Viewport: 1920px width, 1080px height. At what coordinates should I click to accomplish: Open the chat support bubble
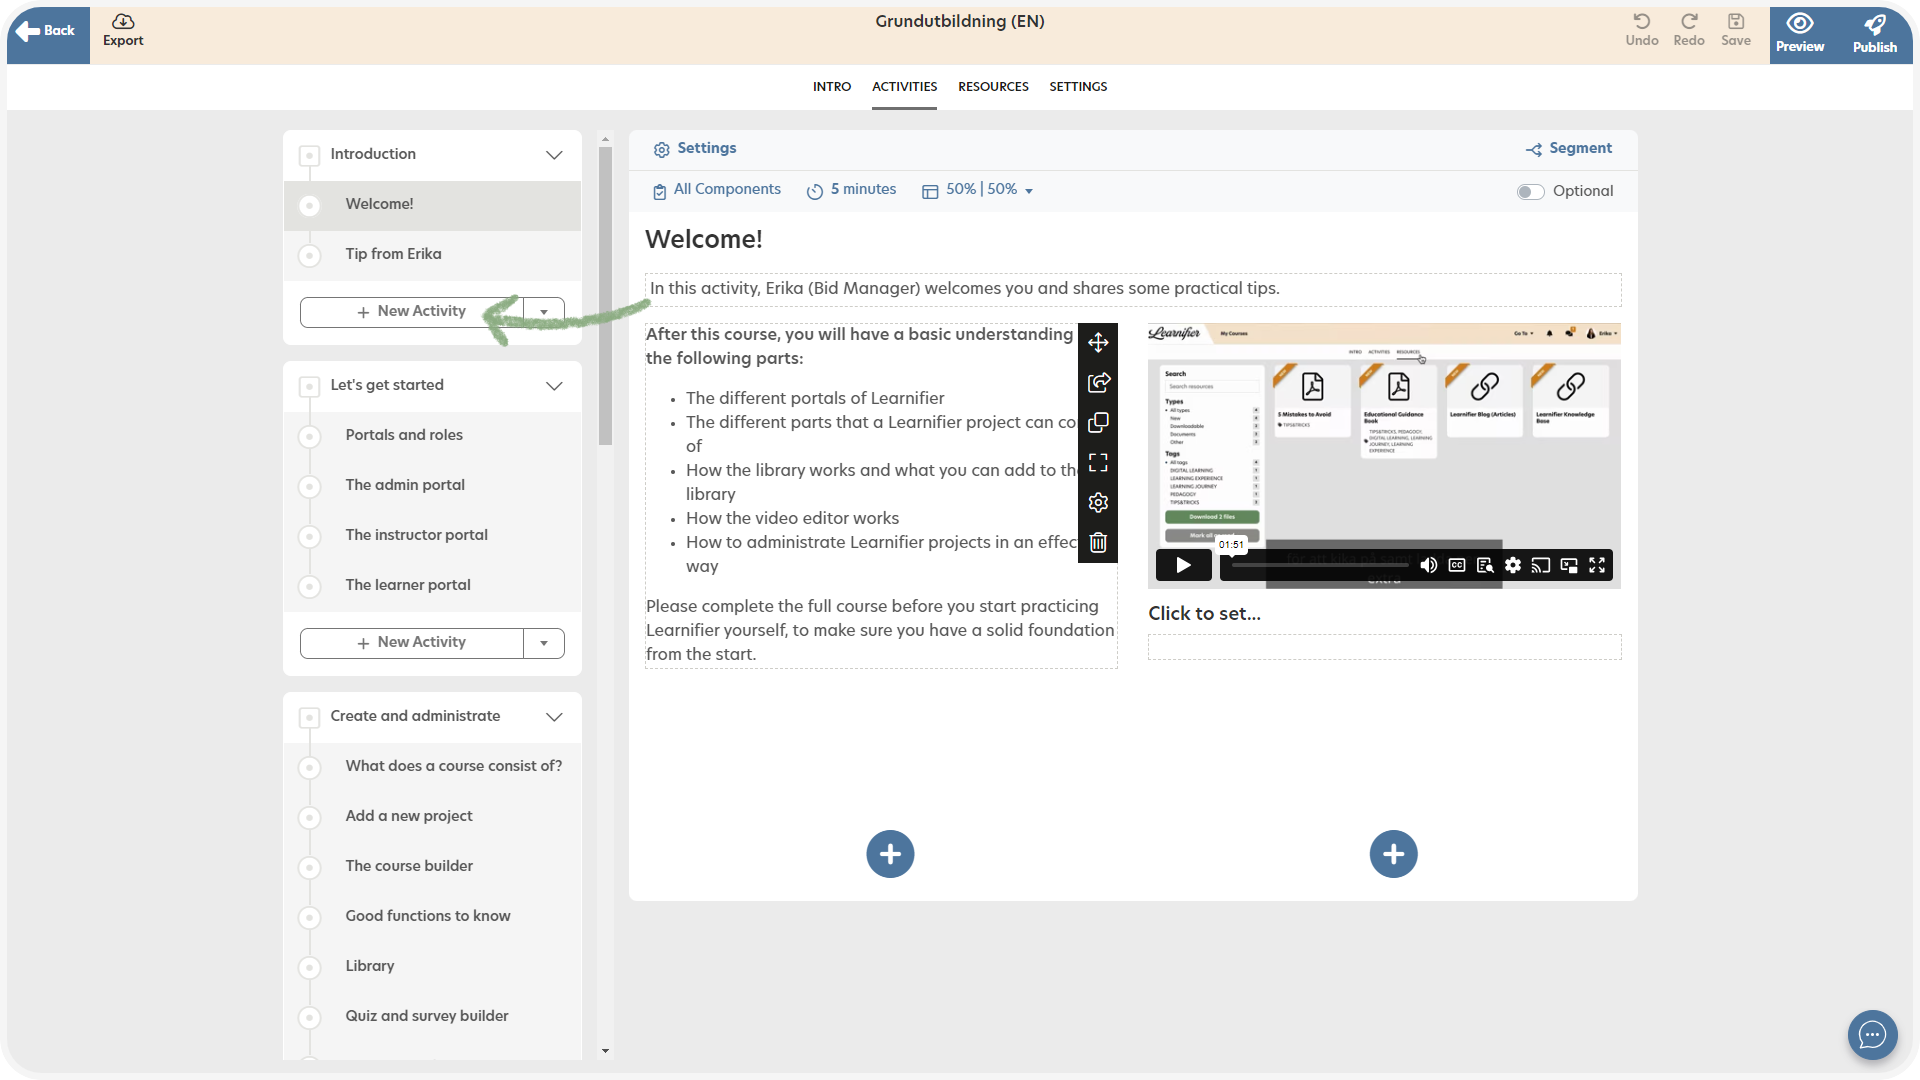click(x=1872, y=1035)
